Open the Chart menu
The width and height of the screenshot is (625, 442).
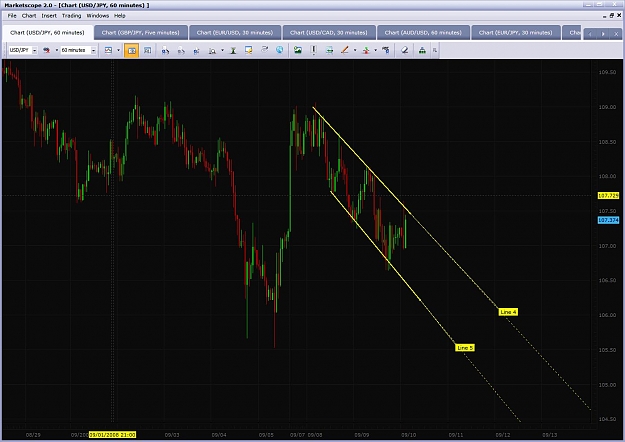[29, 16]
